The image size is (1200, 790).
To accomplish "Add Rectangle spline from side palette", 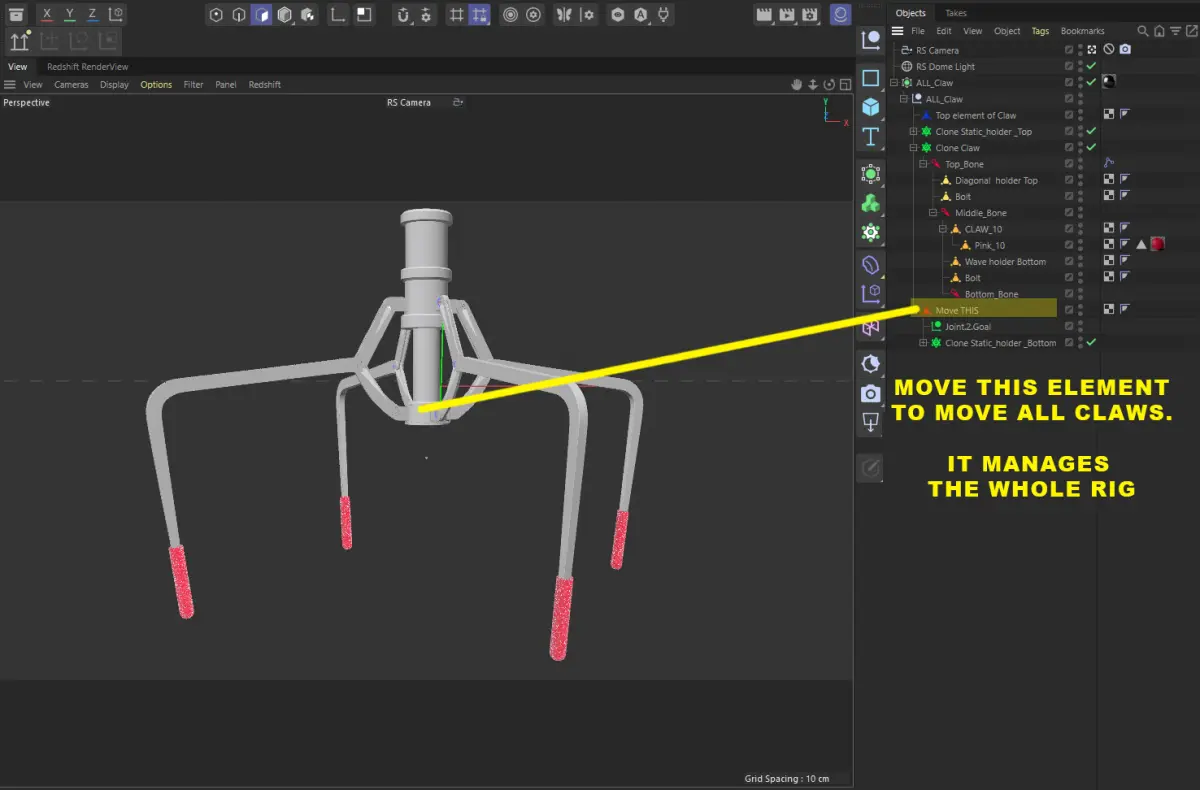I will click(x=870, y=78).
